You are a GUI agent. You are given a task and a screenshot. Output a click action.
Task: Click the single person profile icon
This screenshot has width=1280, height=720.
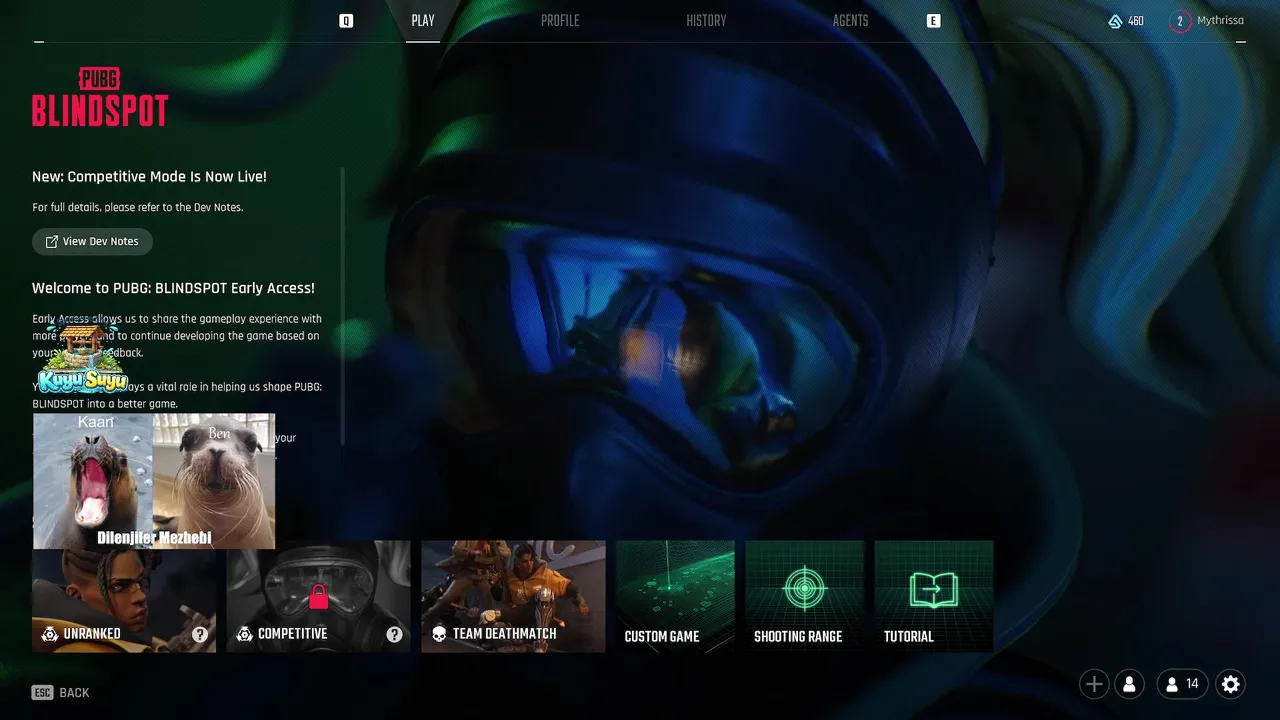[x=1129, y=684]
